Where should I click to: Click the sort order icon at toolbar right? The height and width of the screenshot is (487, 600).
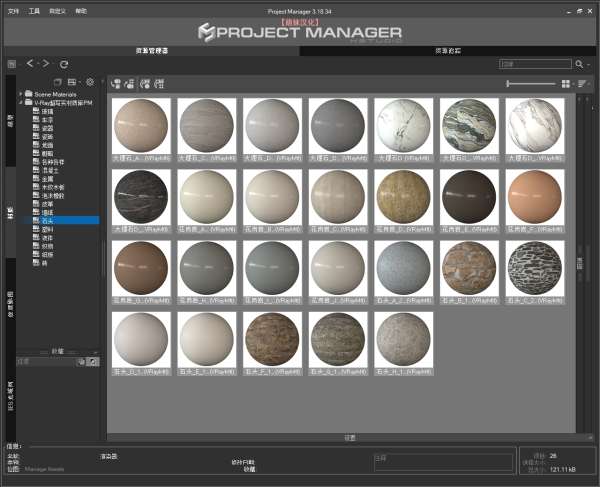pos(582,83)
